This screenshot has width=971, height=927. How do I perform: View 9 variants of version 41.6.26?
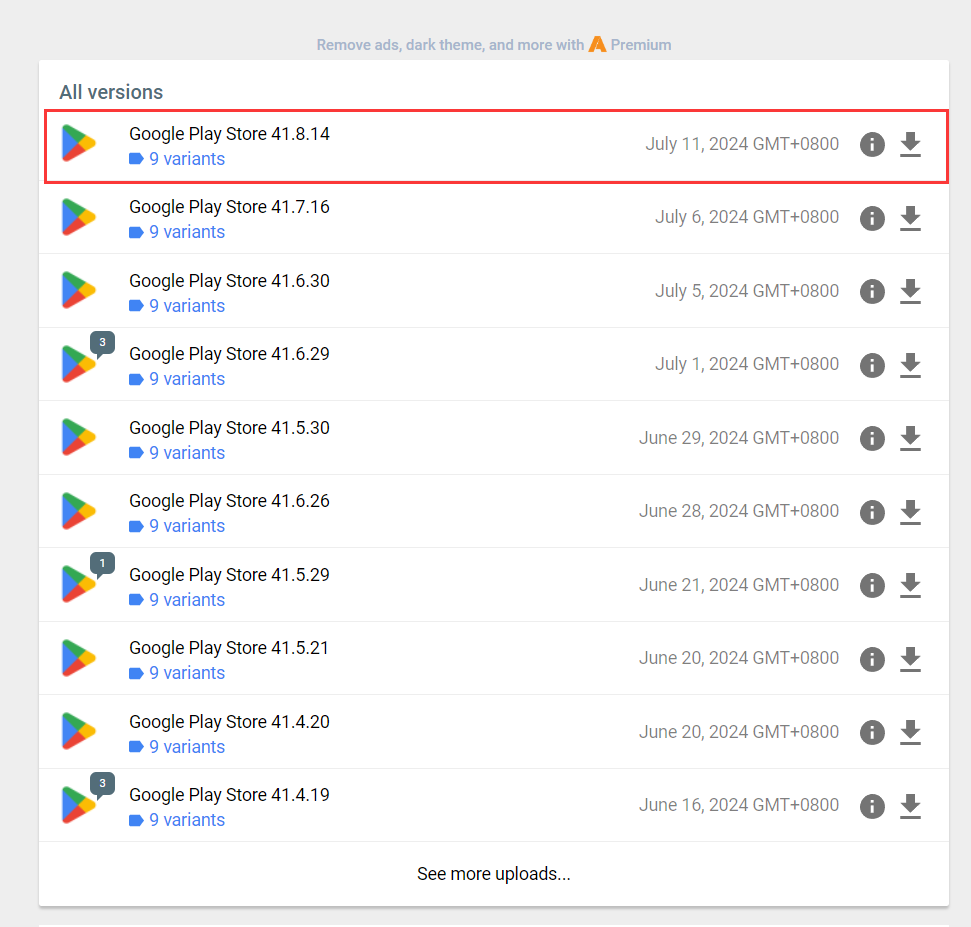(177, 526)
